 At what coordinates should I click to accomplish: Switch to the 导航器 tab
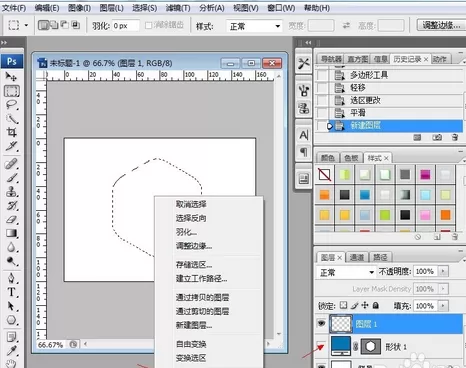tap(331, 59)
